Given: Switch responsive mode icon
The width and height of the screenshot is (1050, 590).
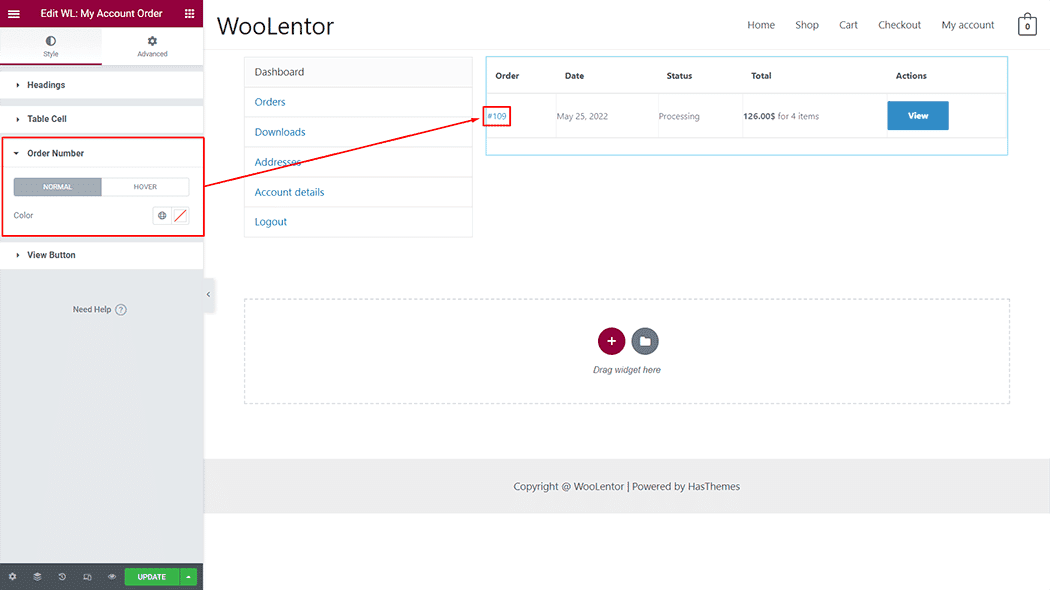Looking at the screenshot, I should 87,577.
